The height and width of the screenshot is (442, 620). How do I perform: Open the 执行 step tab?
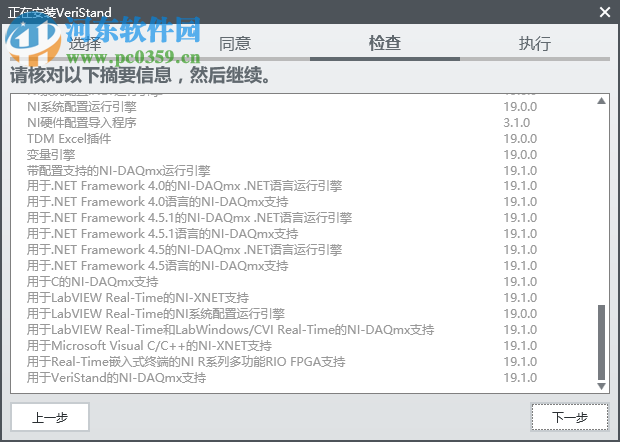535,43
